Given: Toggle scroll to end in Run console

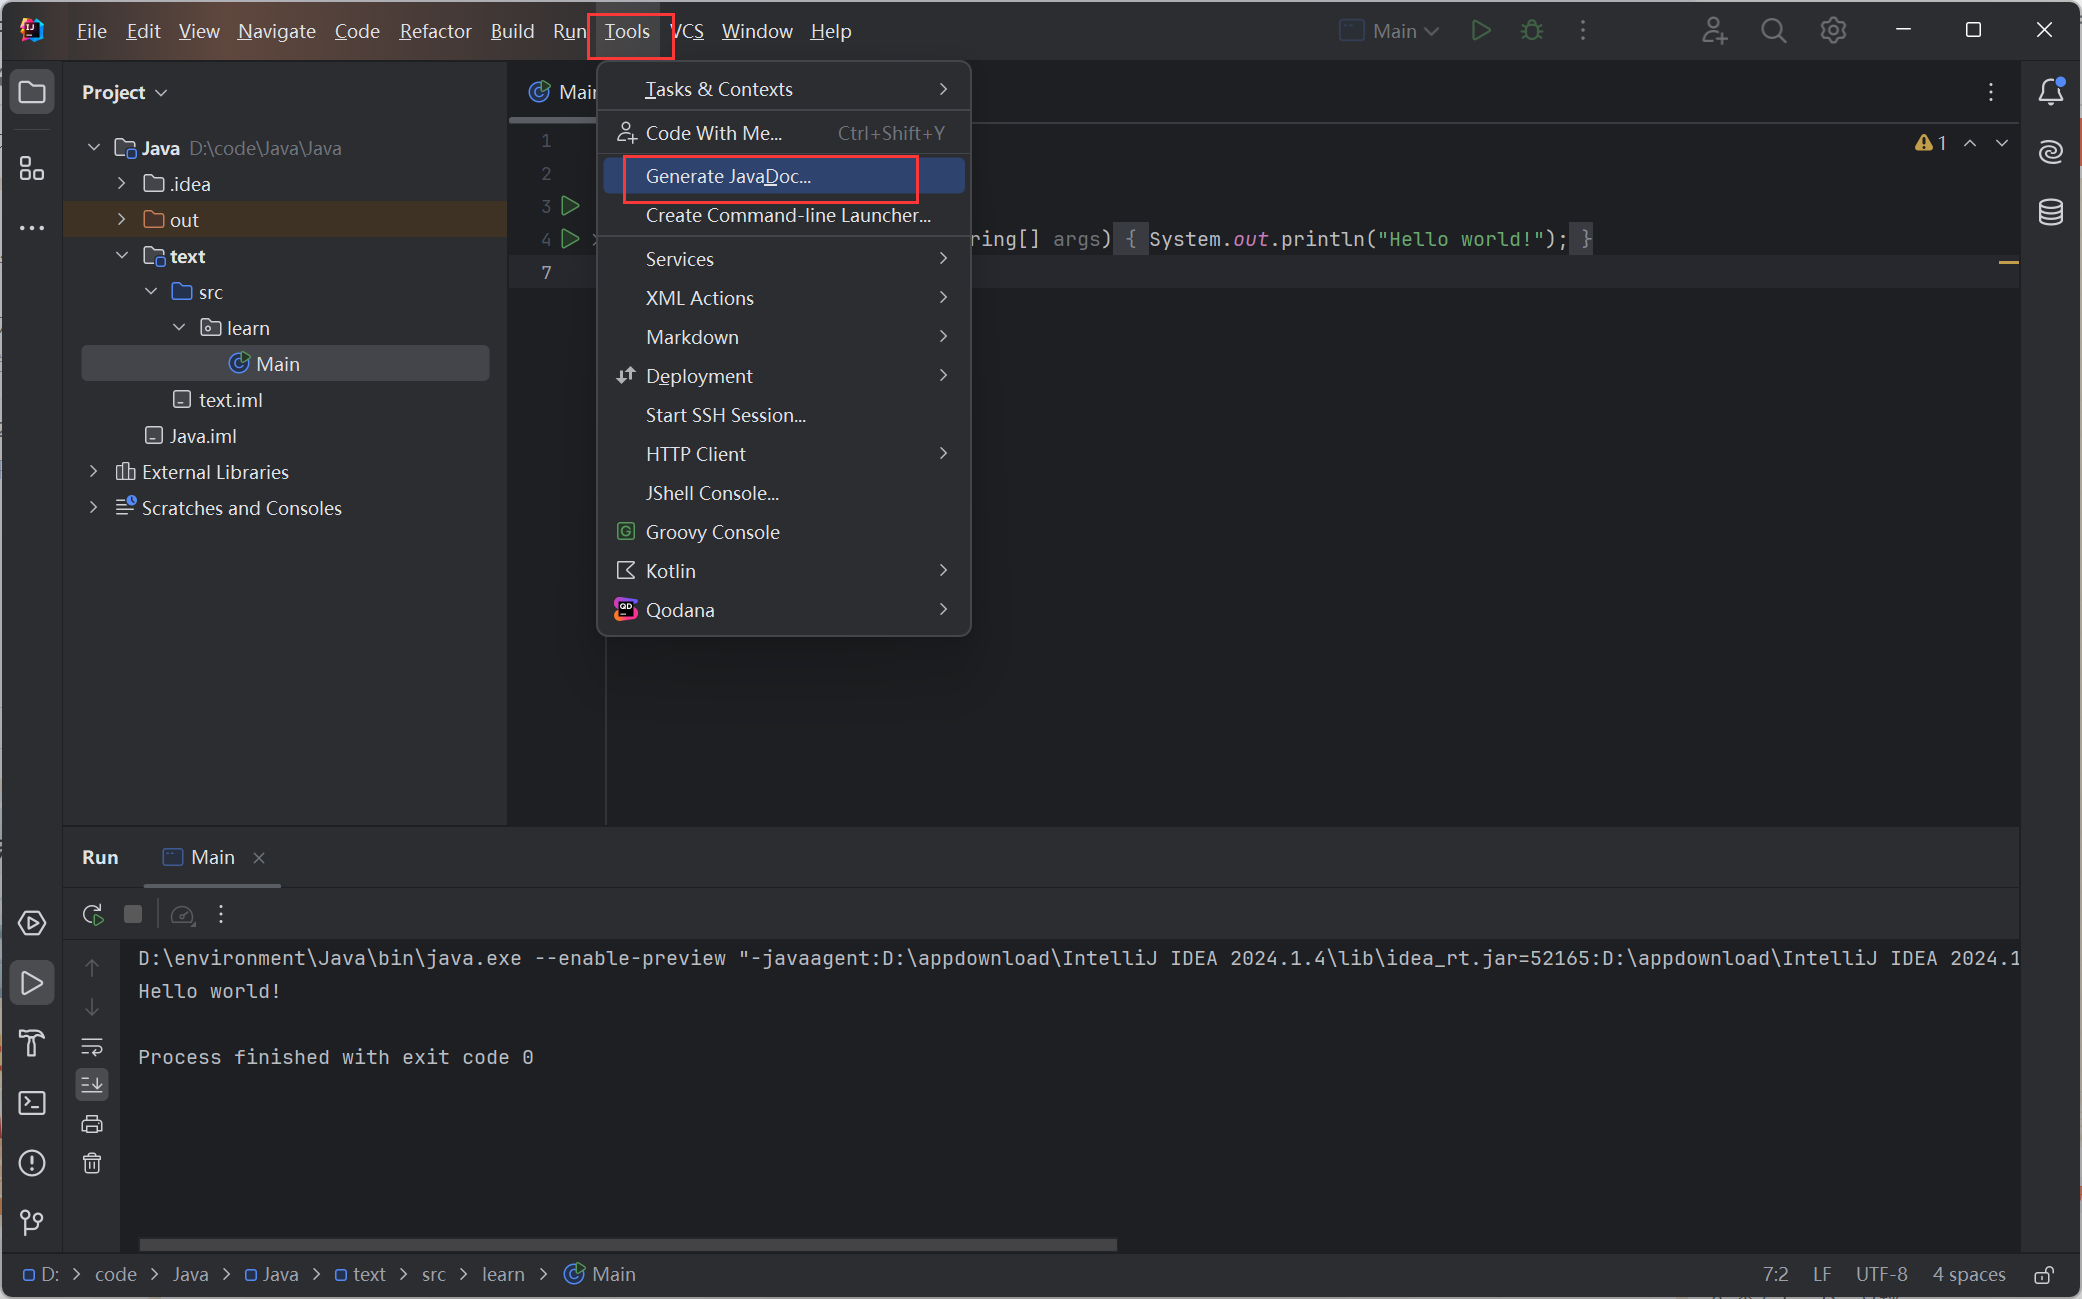Looking at the screenshot, I should [x=92, y=1084].
